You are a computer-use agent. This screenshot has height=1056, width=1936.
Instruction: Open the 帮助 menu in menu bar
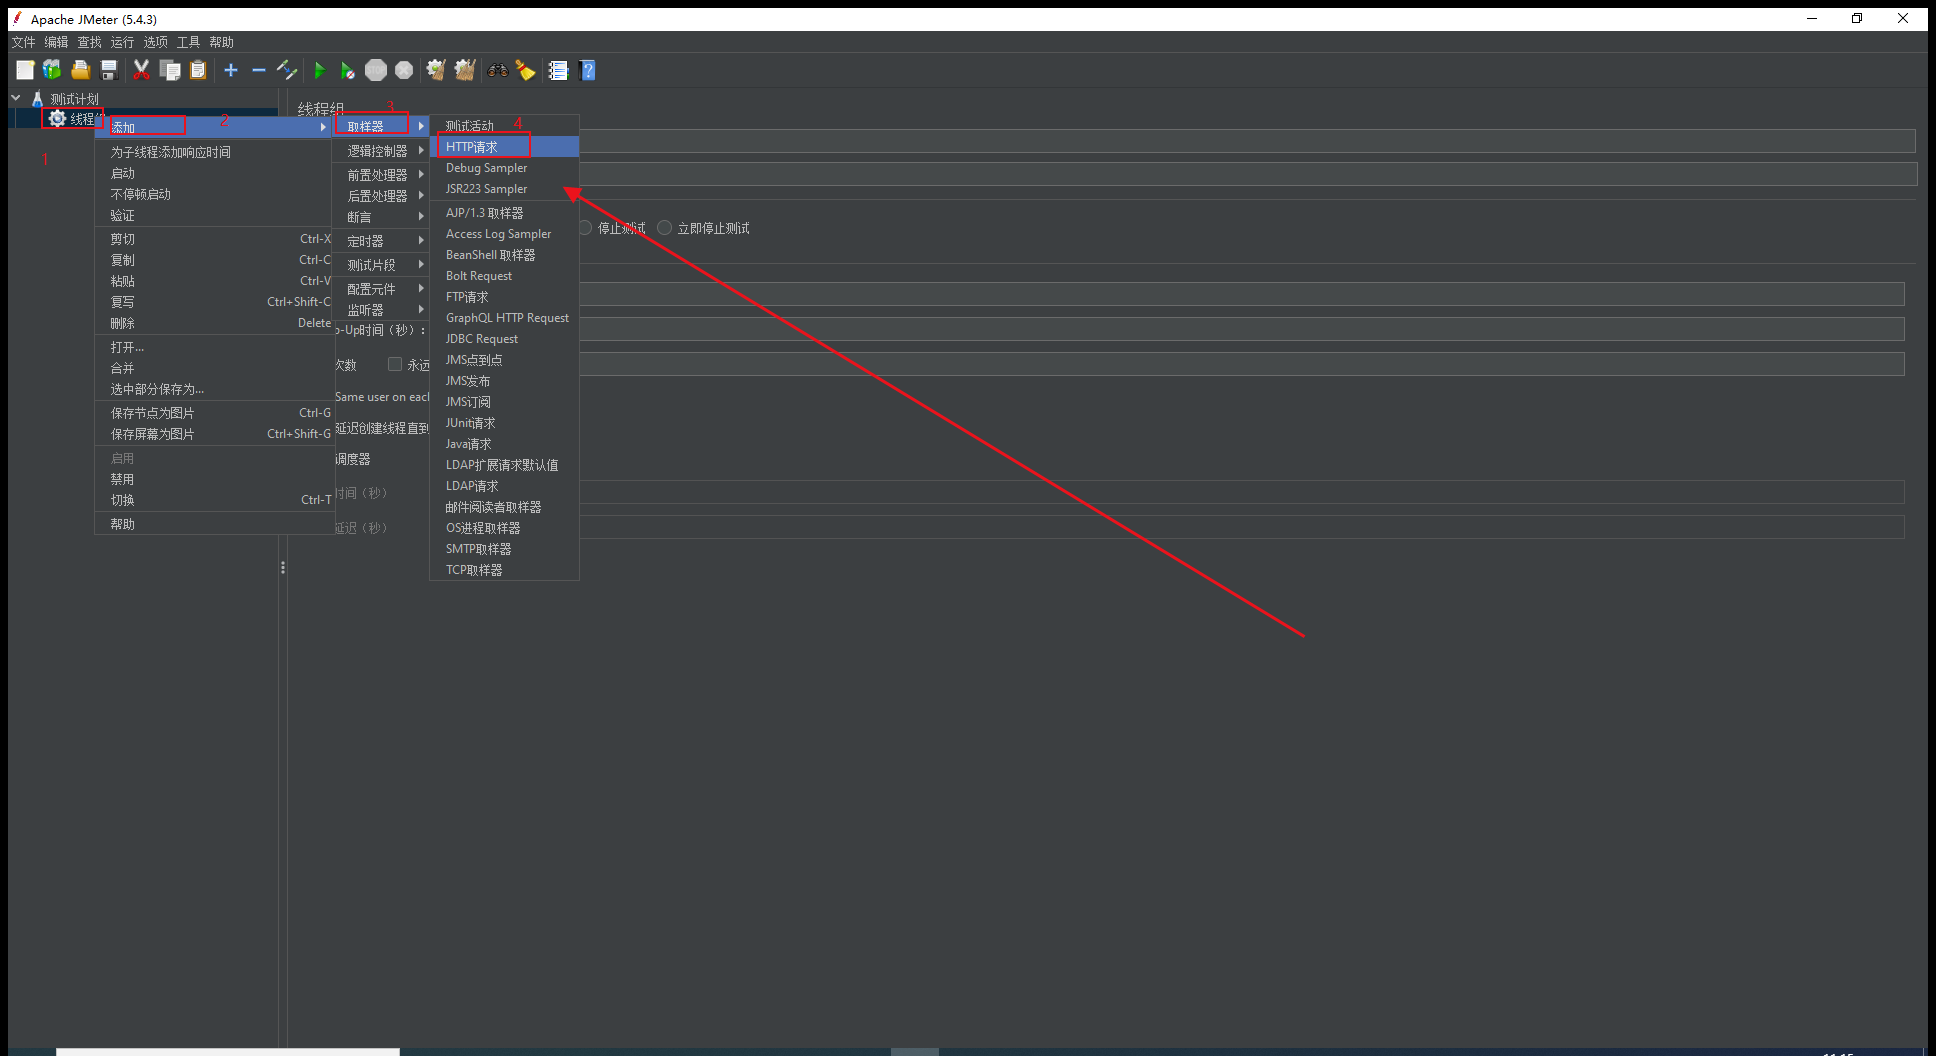pyautogui.click(x=221, y=42)
